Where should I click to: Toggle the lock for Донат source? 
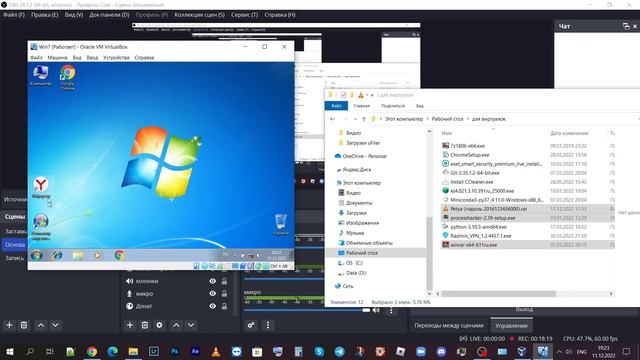point(224,306)
